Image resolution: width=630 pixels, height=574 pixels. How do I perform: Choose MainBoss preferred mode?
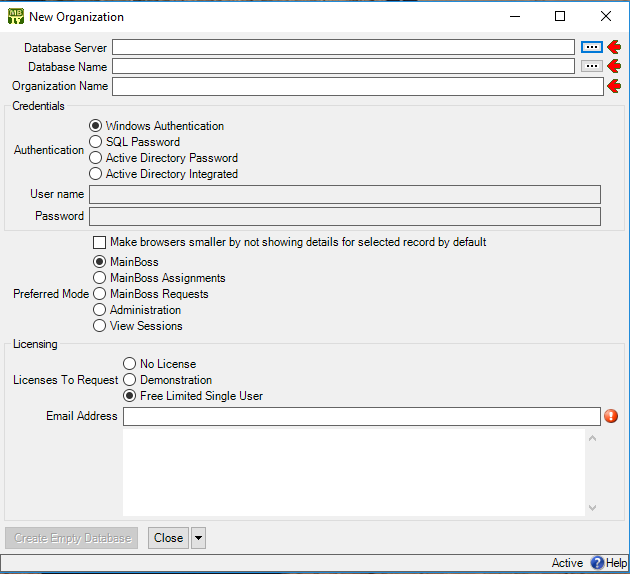pyautogui.click(x=126, y=262)
